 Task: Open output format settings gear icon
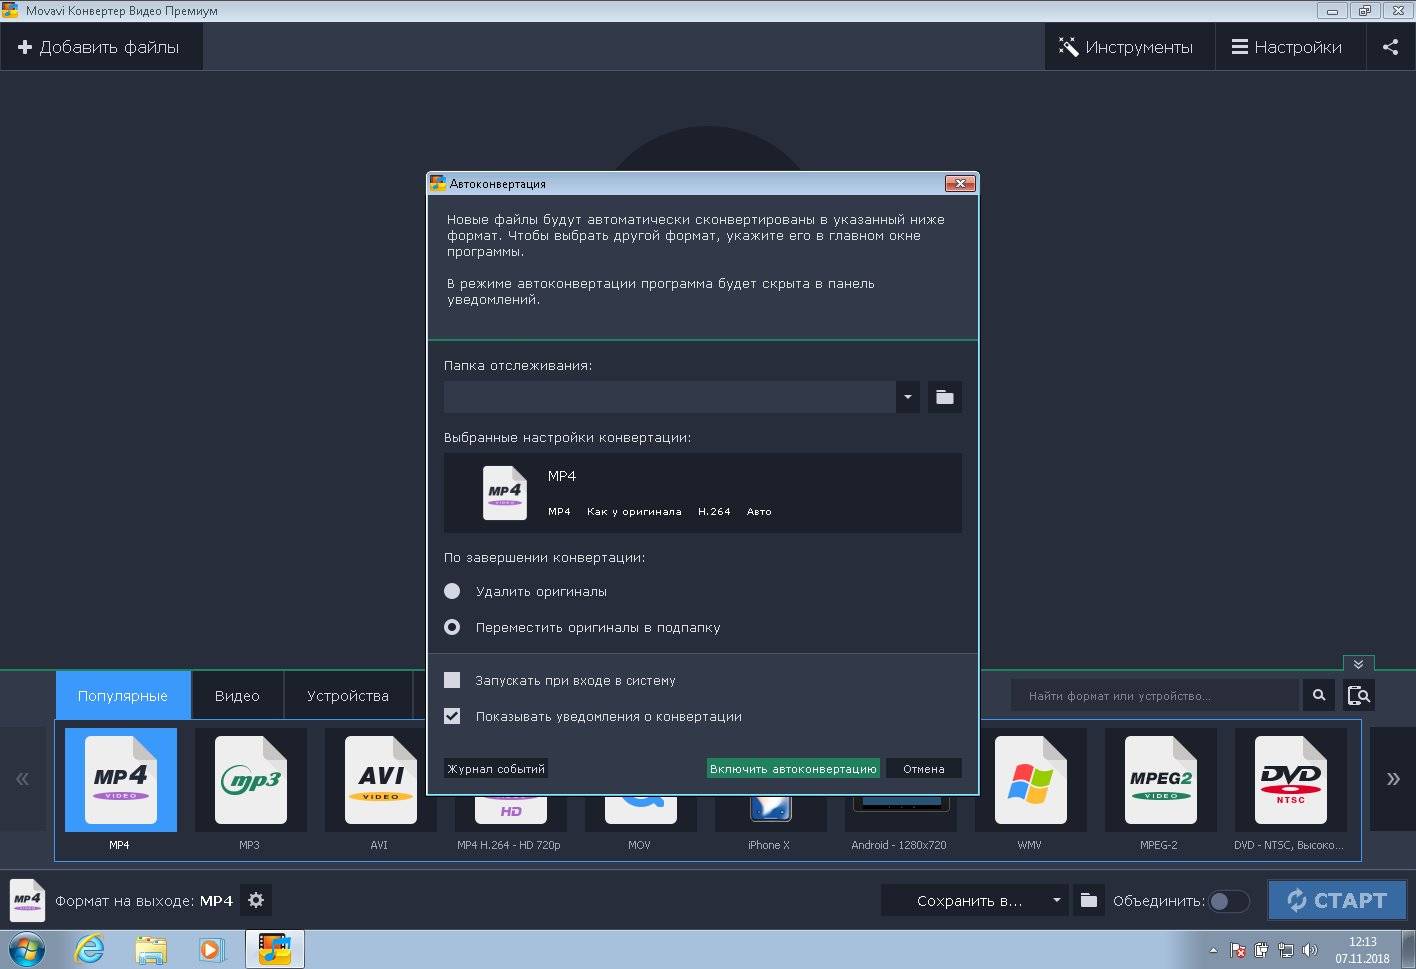pyautogui.click(x=256, y=900)
